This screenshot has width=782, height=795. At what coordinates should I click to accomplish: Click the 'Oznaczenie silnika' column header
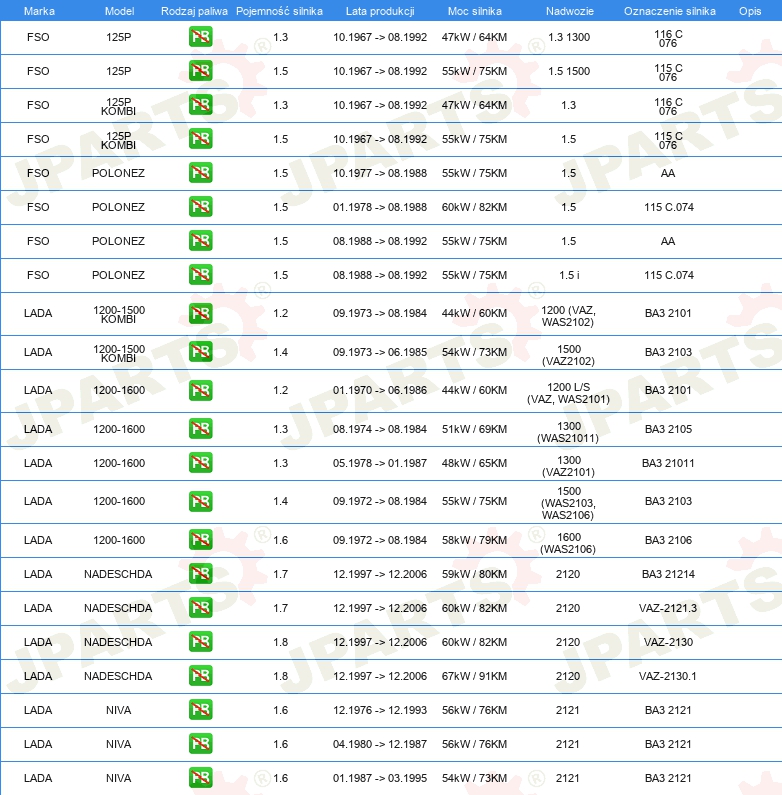click(669, 11)
